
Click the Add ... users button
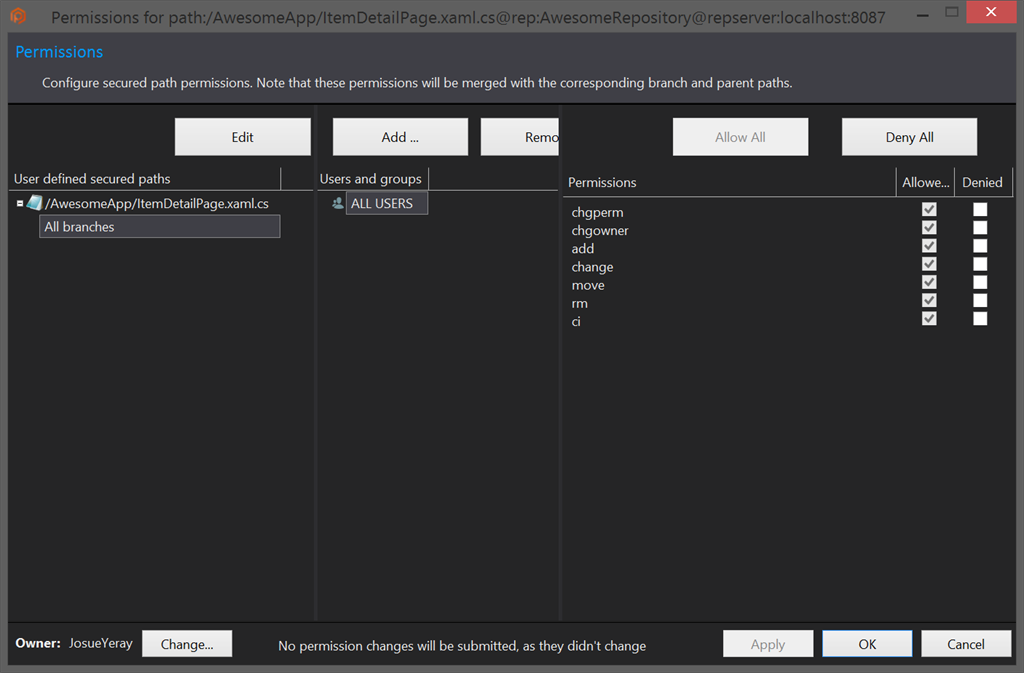click(400, 137)
